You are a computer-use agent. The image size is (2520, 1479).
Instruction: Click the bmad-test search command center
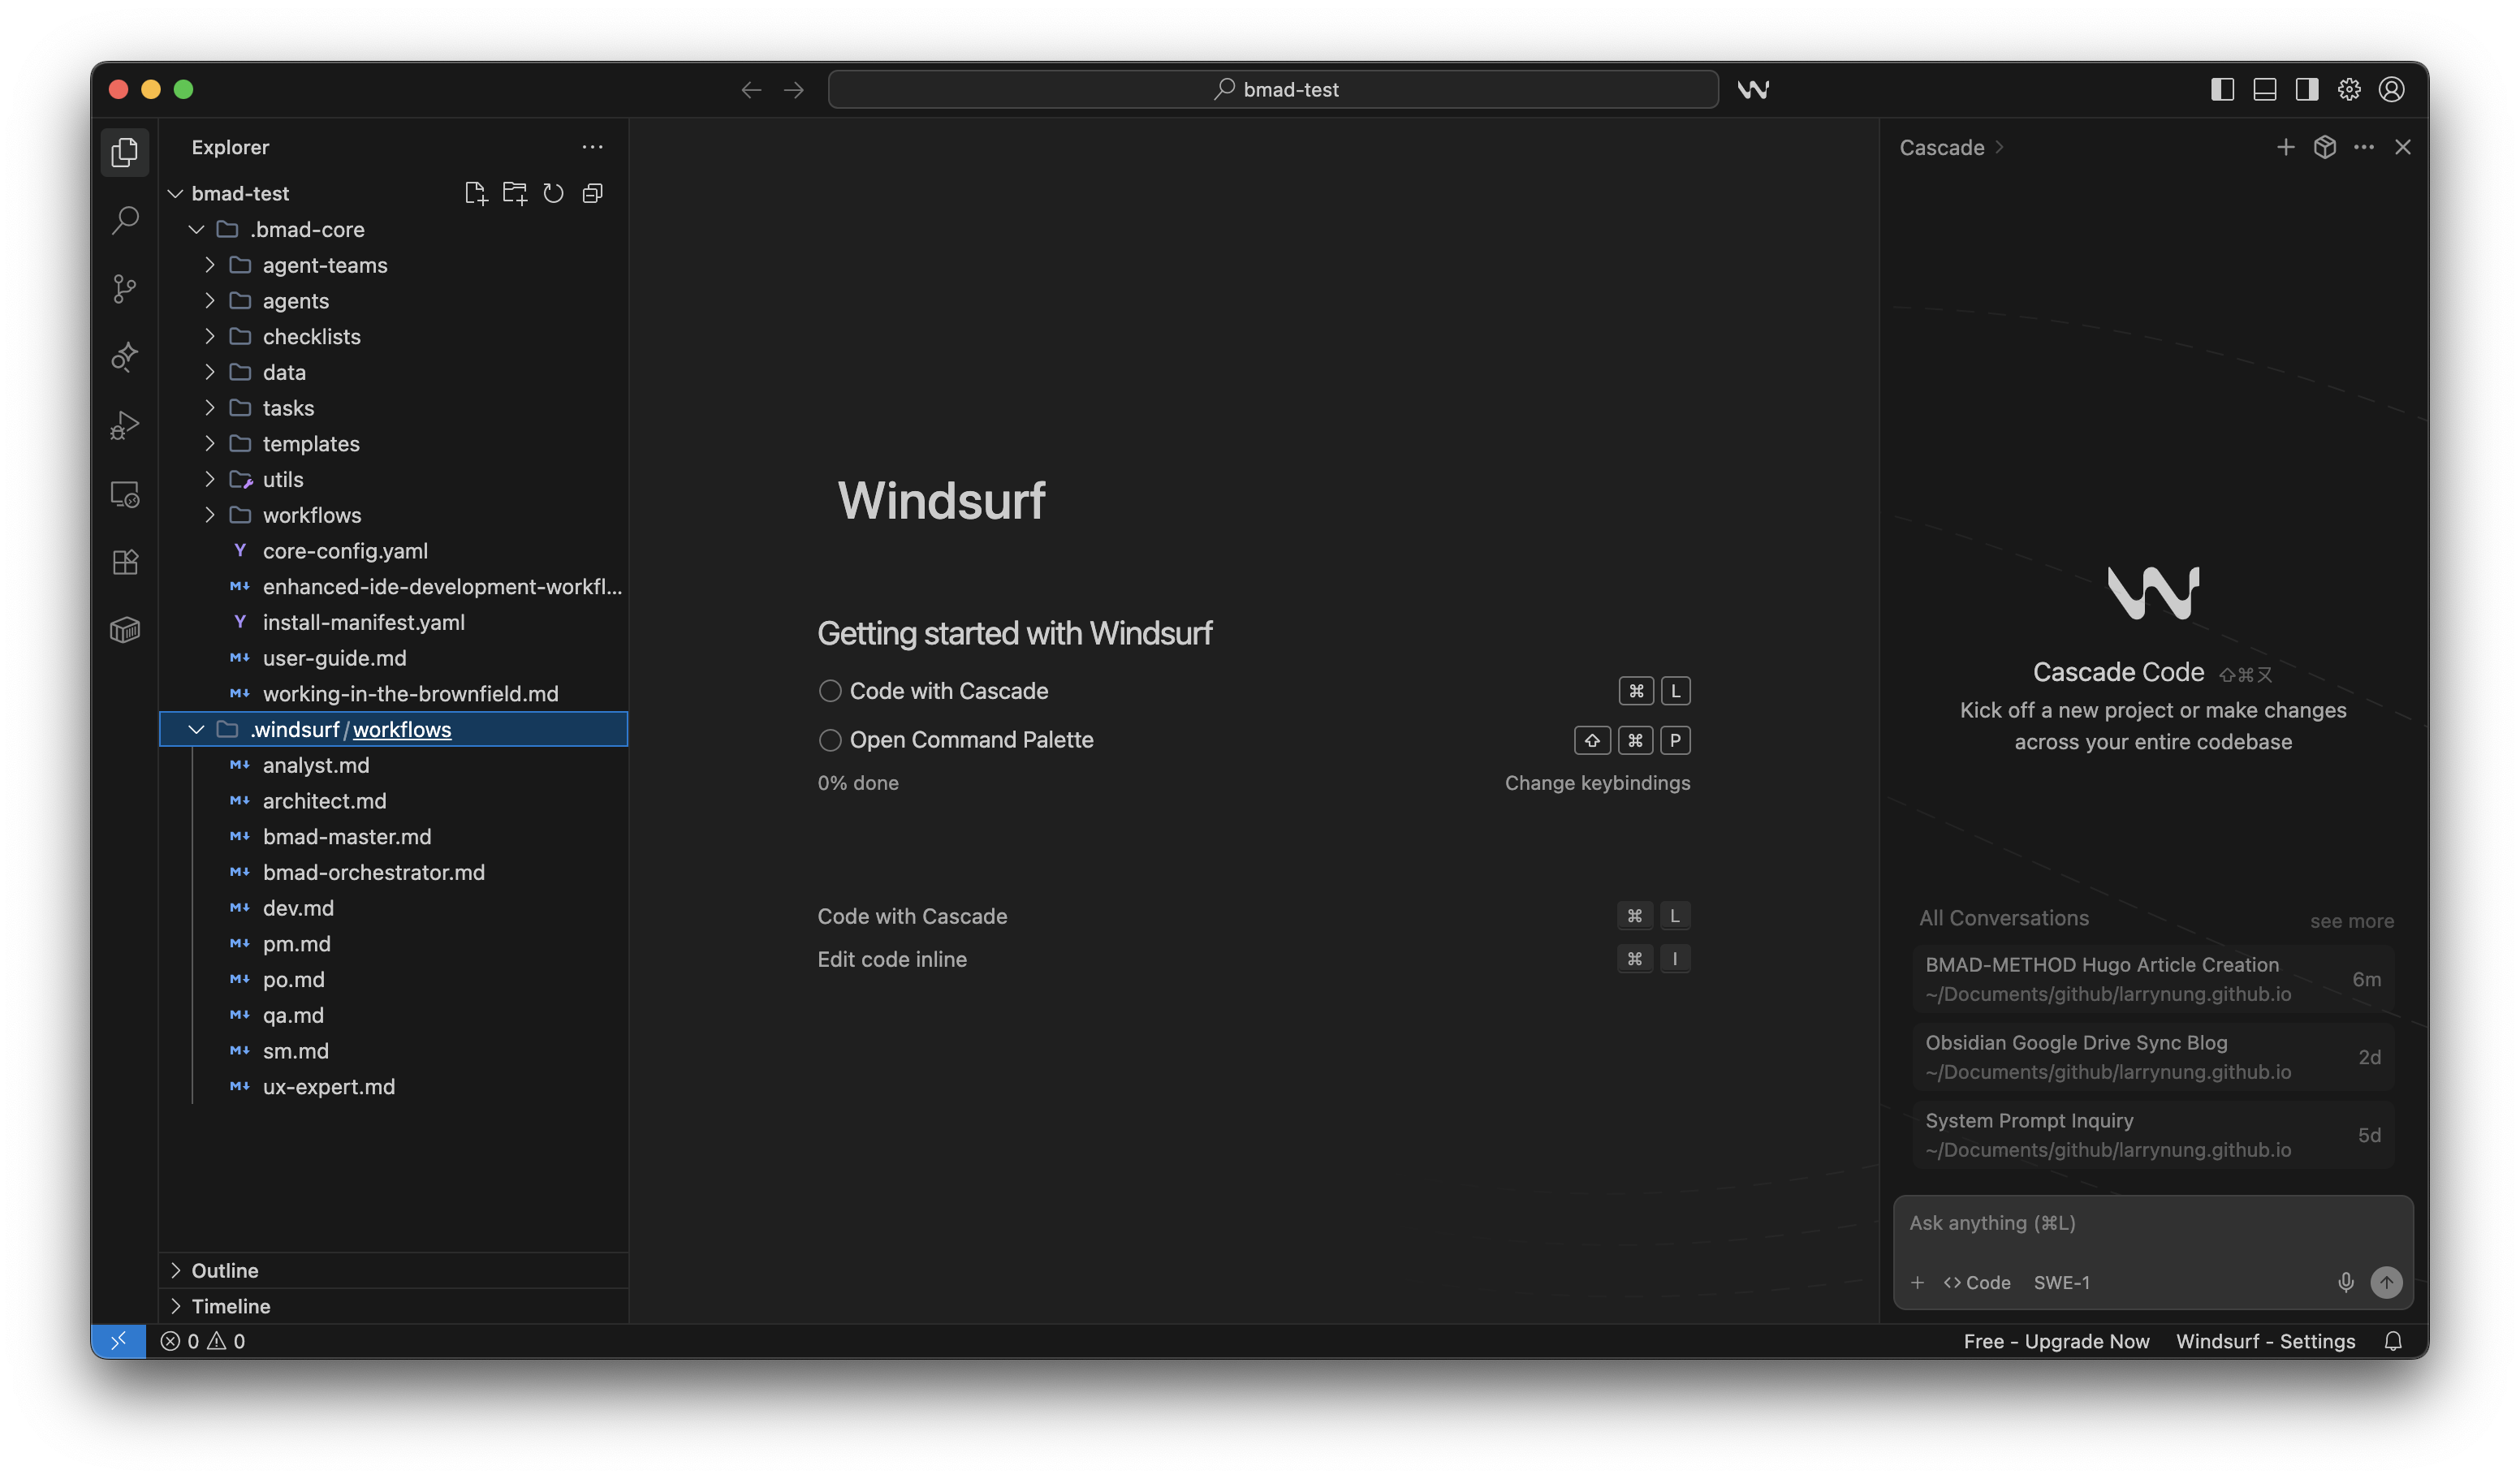(1273, 90)
